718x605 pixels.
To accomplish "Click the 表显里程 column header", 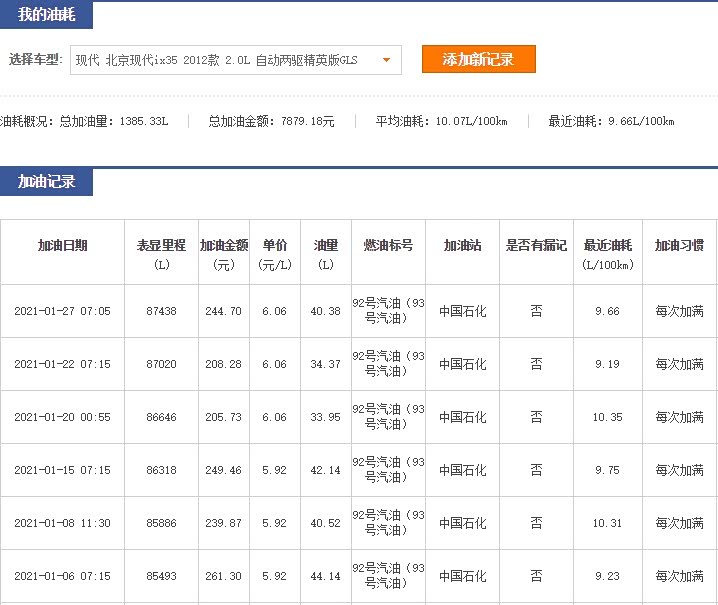I will coord(161,245).
